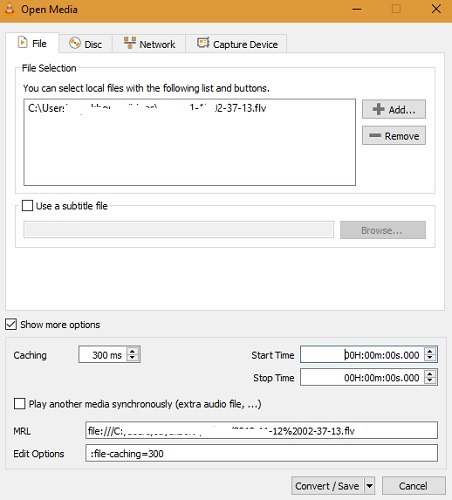The width and height of the screenshot is (452, 500).
Task: Enable Play another media synchronously checkbox
Action: click(19, 404)
